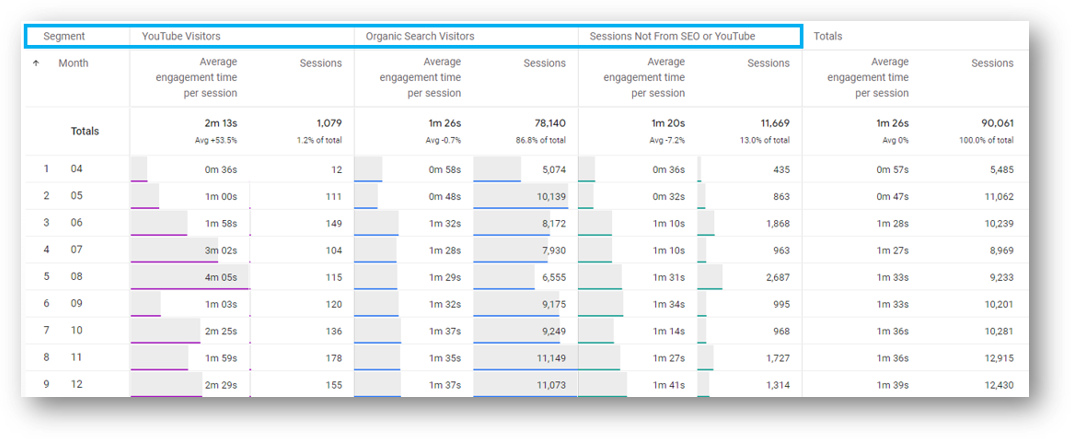This screenshot has height=439, width=1071.
Task: Click Sessions header under Sessions Not From SEO or YouTube
Action: pyautogui.click(x=769, y=63)
